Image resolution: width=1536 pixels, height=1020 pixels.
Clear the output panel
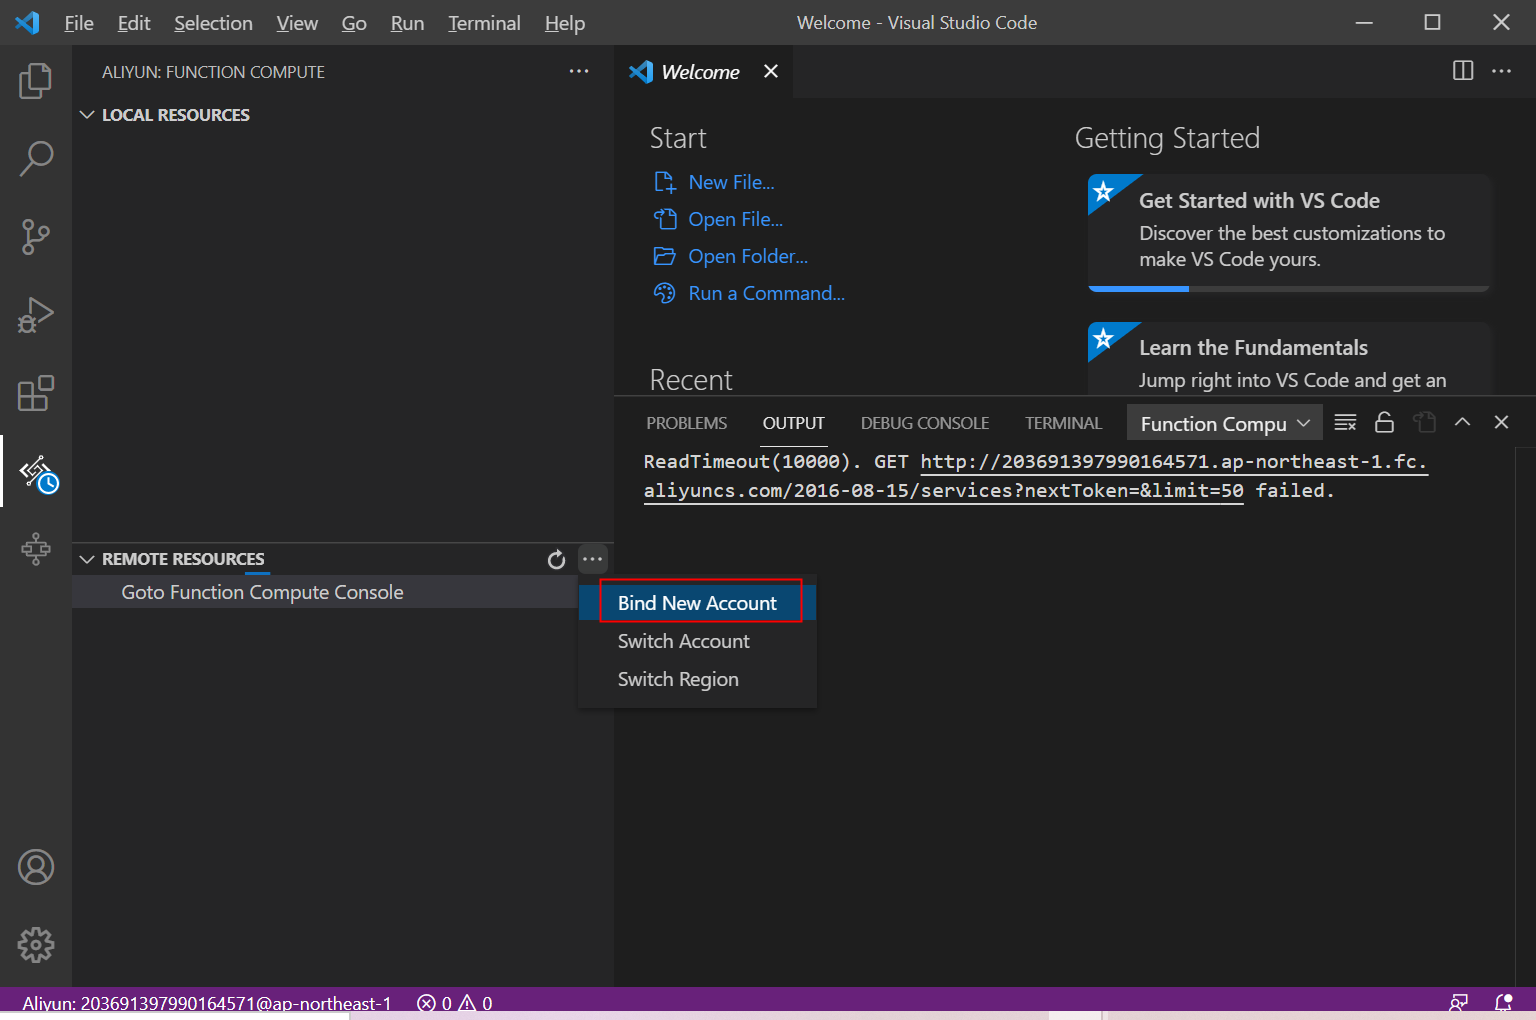pyautogui.click(x=1346, y=422)
